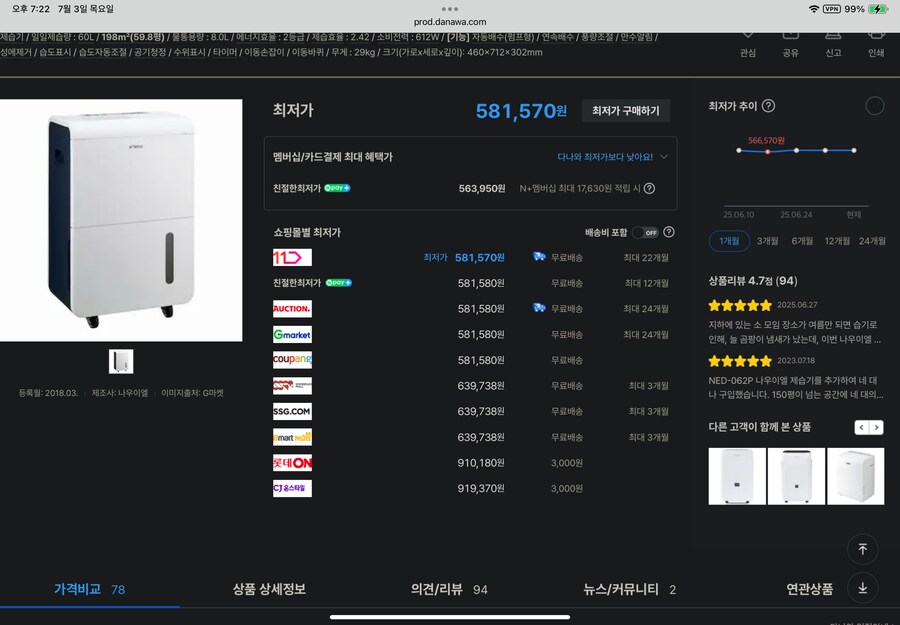Click the prod.danawa.com address bar
The image size is (900, 625).
coord(450,22)
